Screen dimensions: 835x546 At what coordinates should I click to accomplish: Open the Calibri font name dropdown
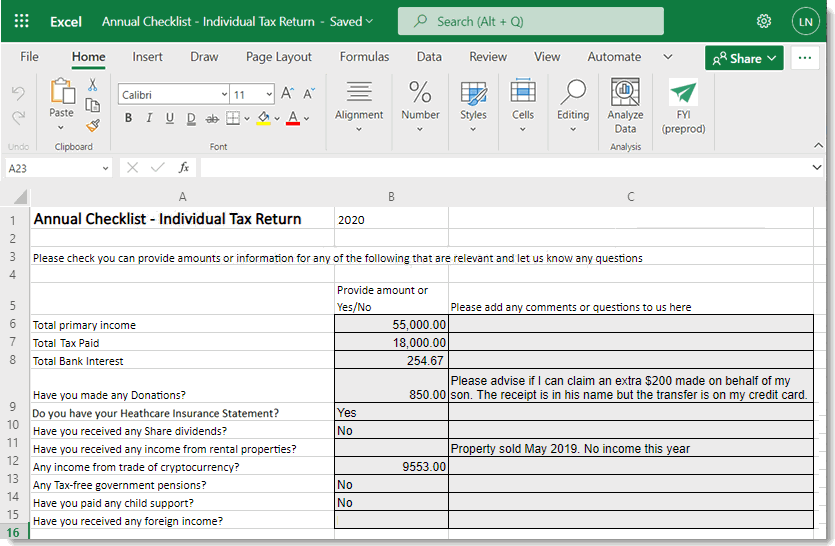(x=224, y=95)
